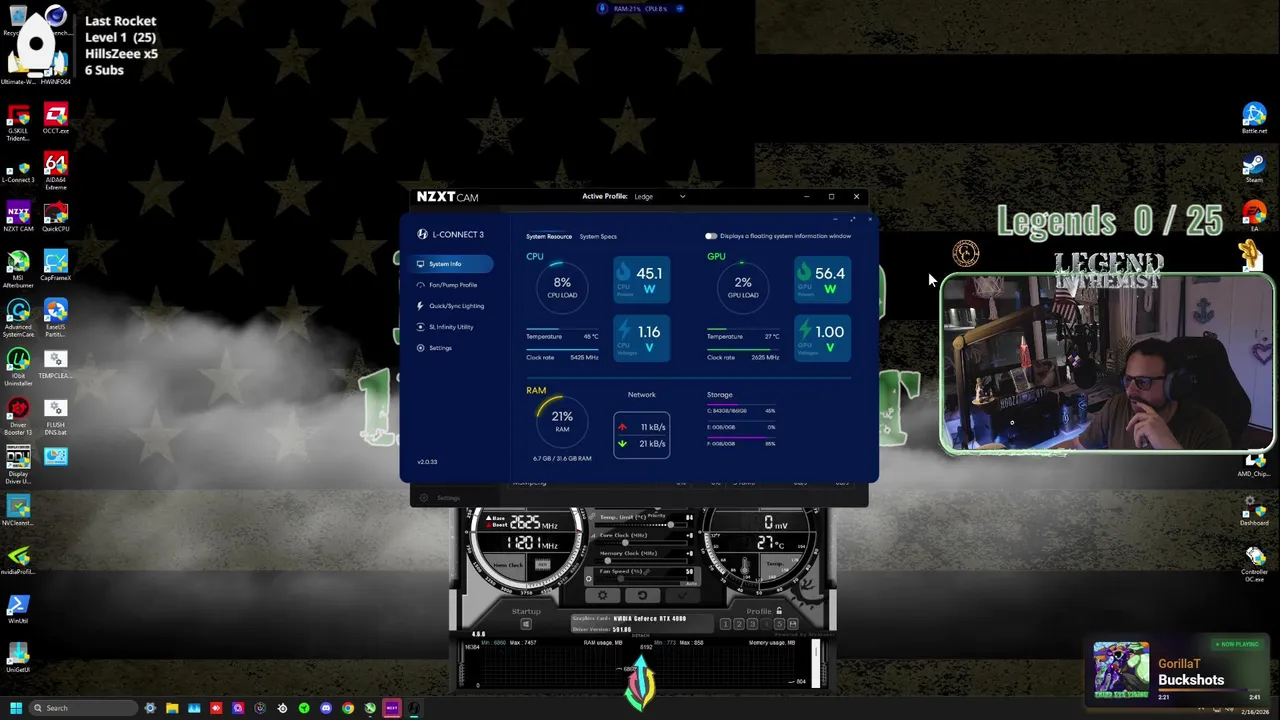Open Driver Booster 13 desktop icon

point(18,415)
